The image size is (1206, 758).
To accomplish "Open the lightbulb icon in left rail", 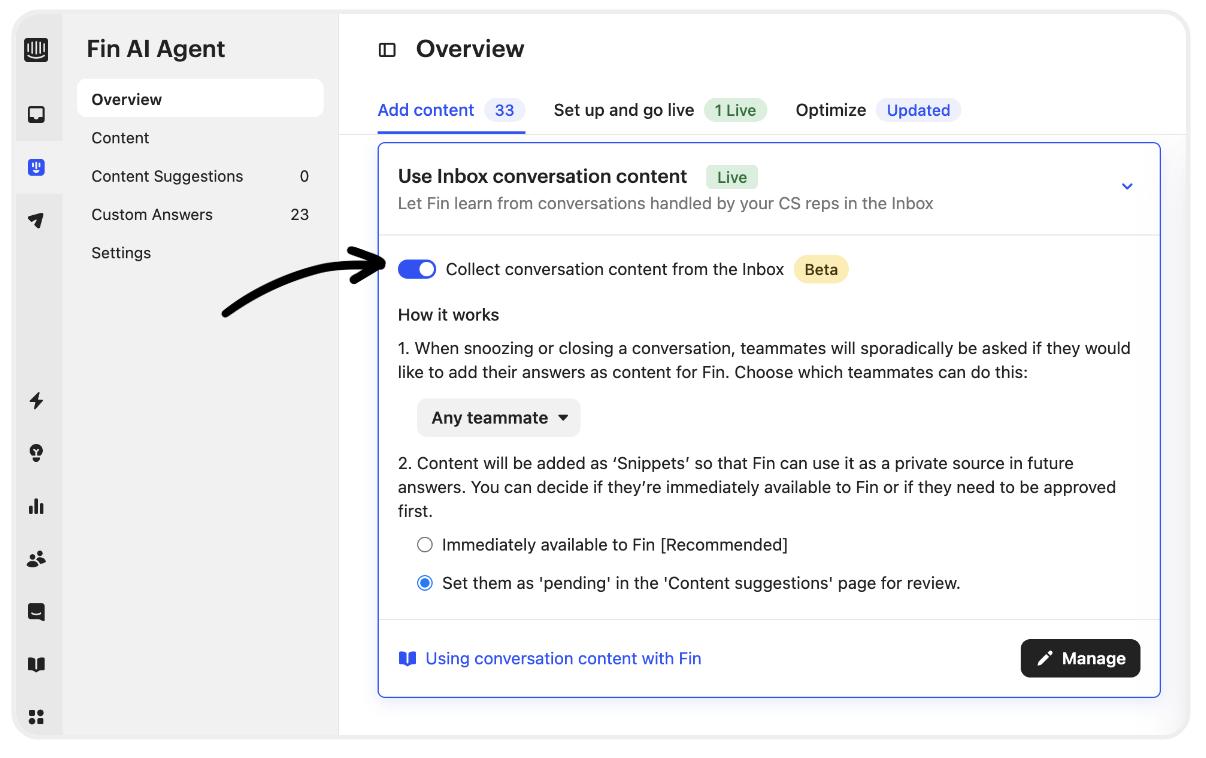I will 36,453.
